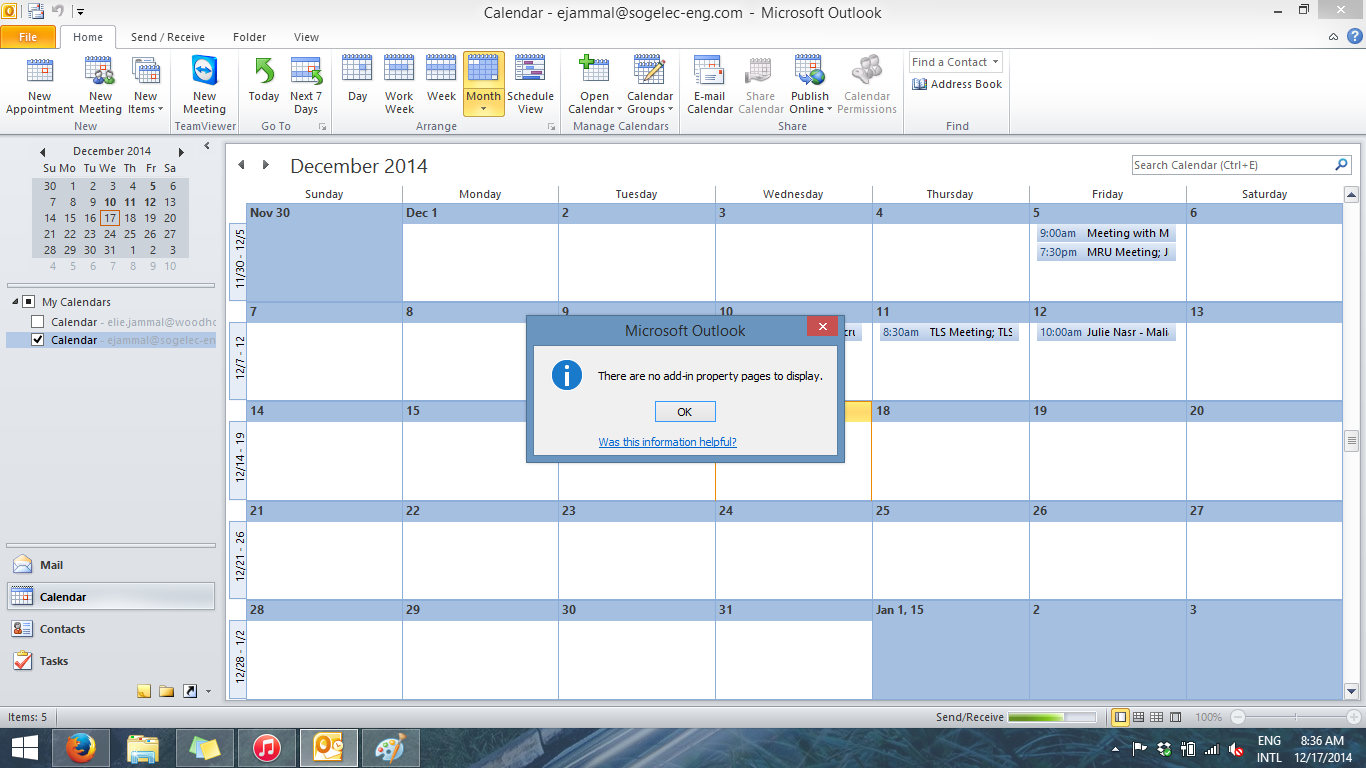Screen dimensions: 1366x768
Task: Open iTunes from the taskbar
Action: [x=267, y=748]
